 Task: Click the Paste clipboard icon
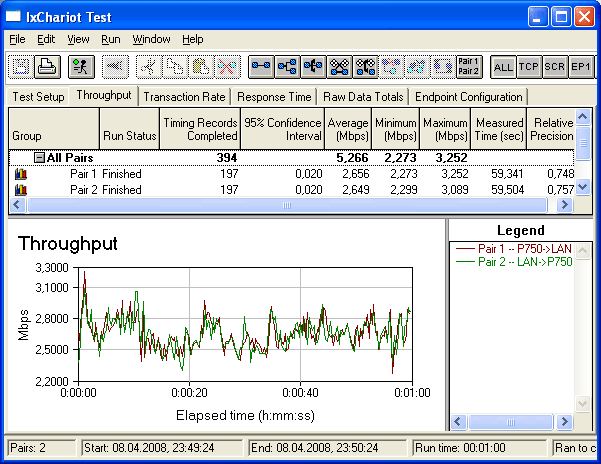click(x=200, y=66)
